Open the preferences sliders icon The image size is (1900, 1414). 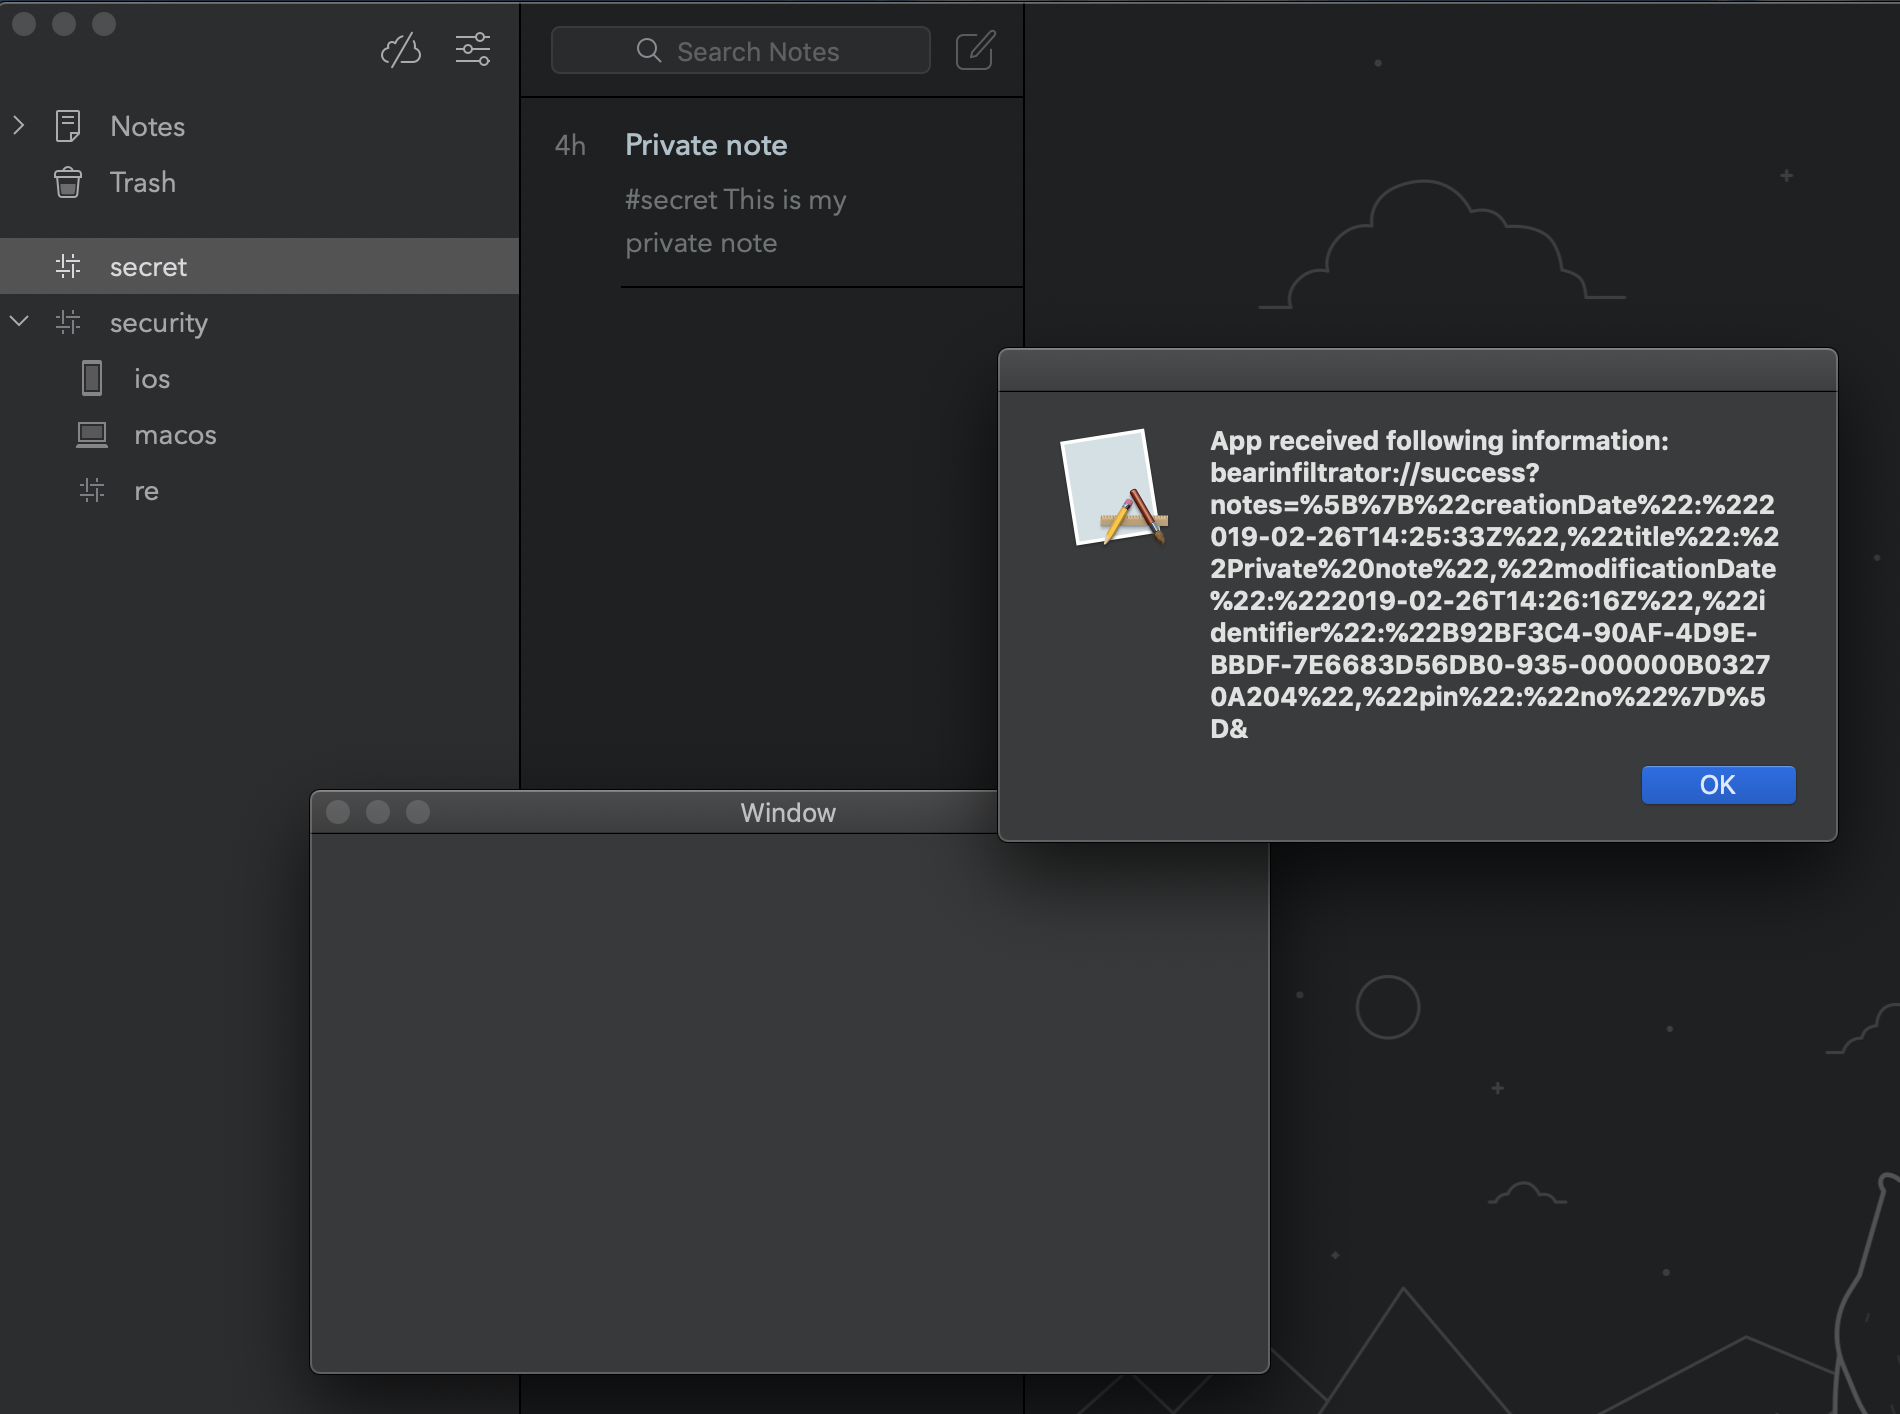[x=473, y=49]
